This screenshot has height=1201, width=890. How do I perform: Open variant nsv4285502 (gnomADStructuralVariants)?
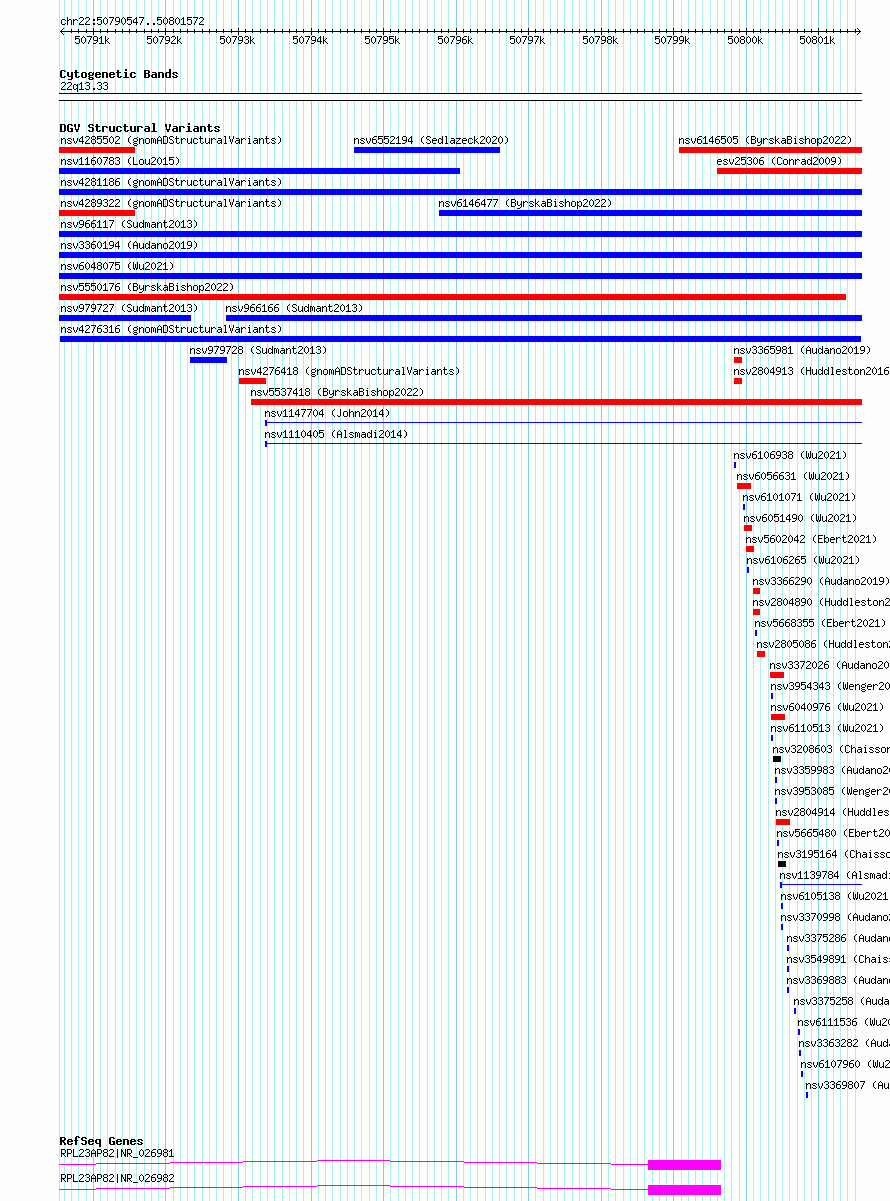(x=171, y=140)
